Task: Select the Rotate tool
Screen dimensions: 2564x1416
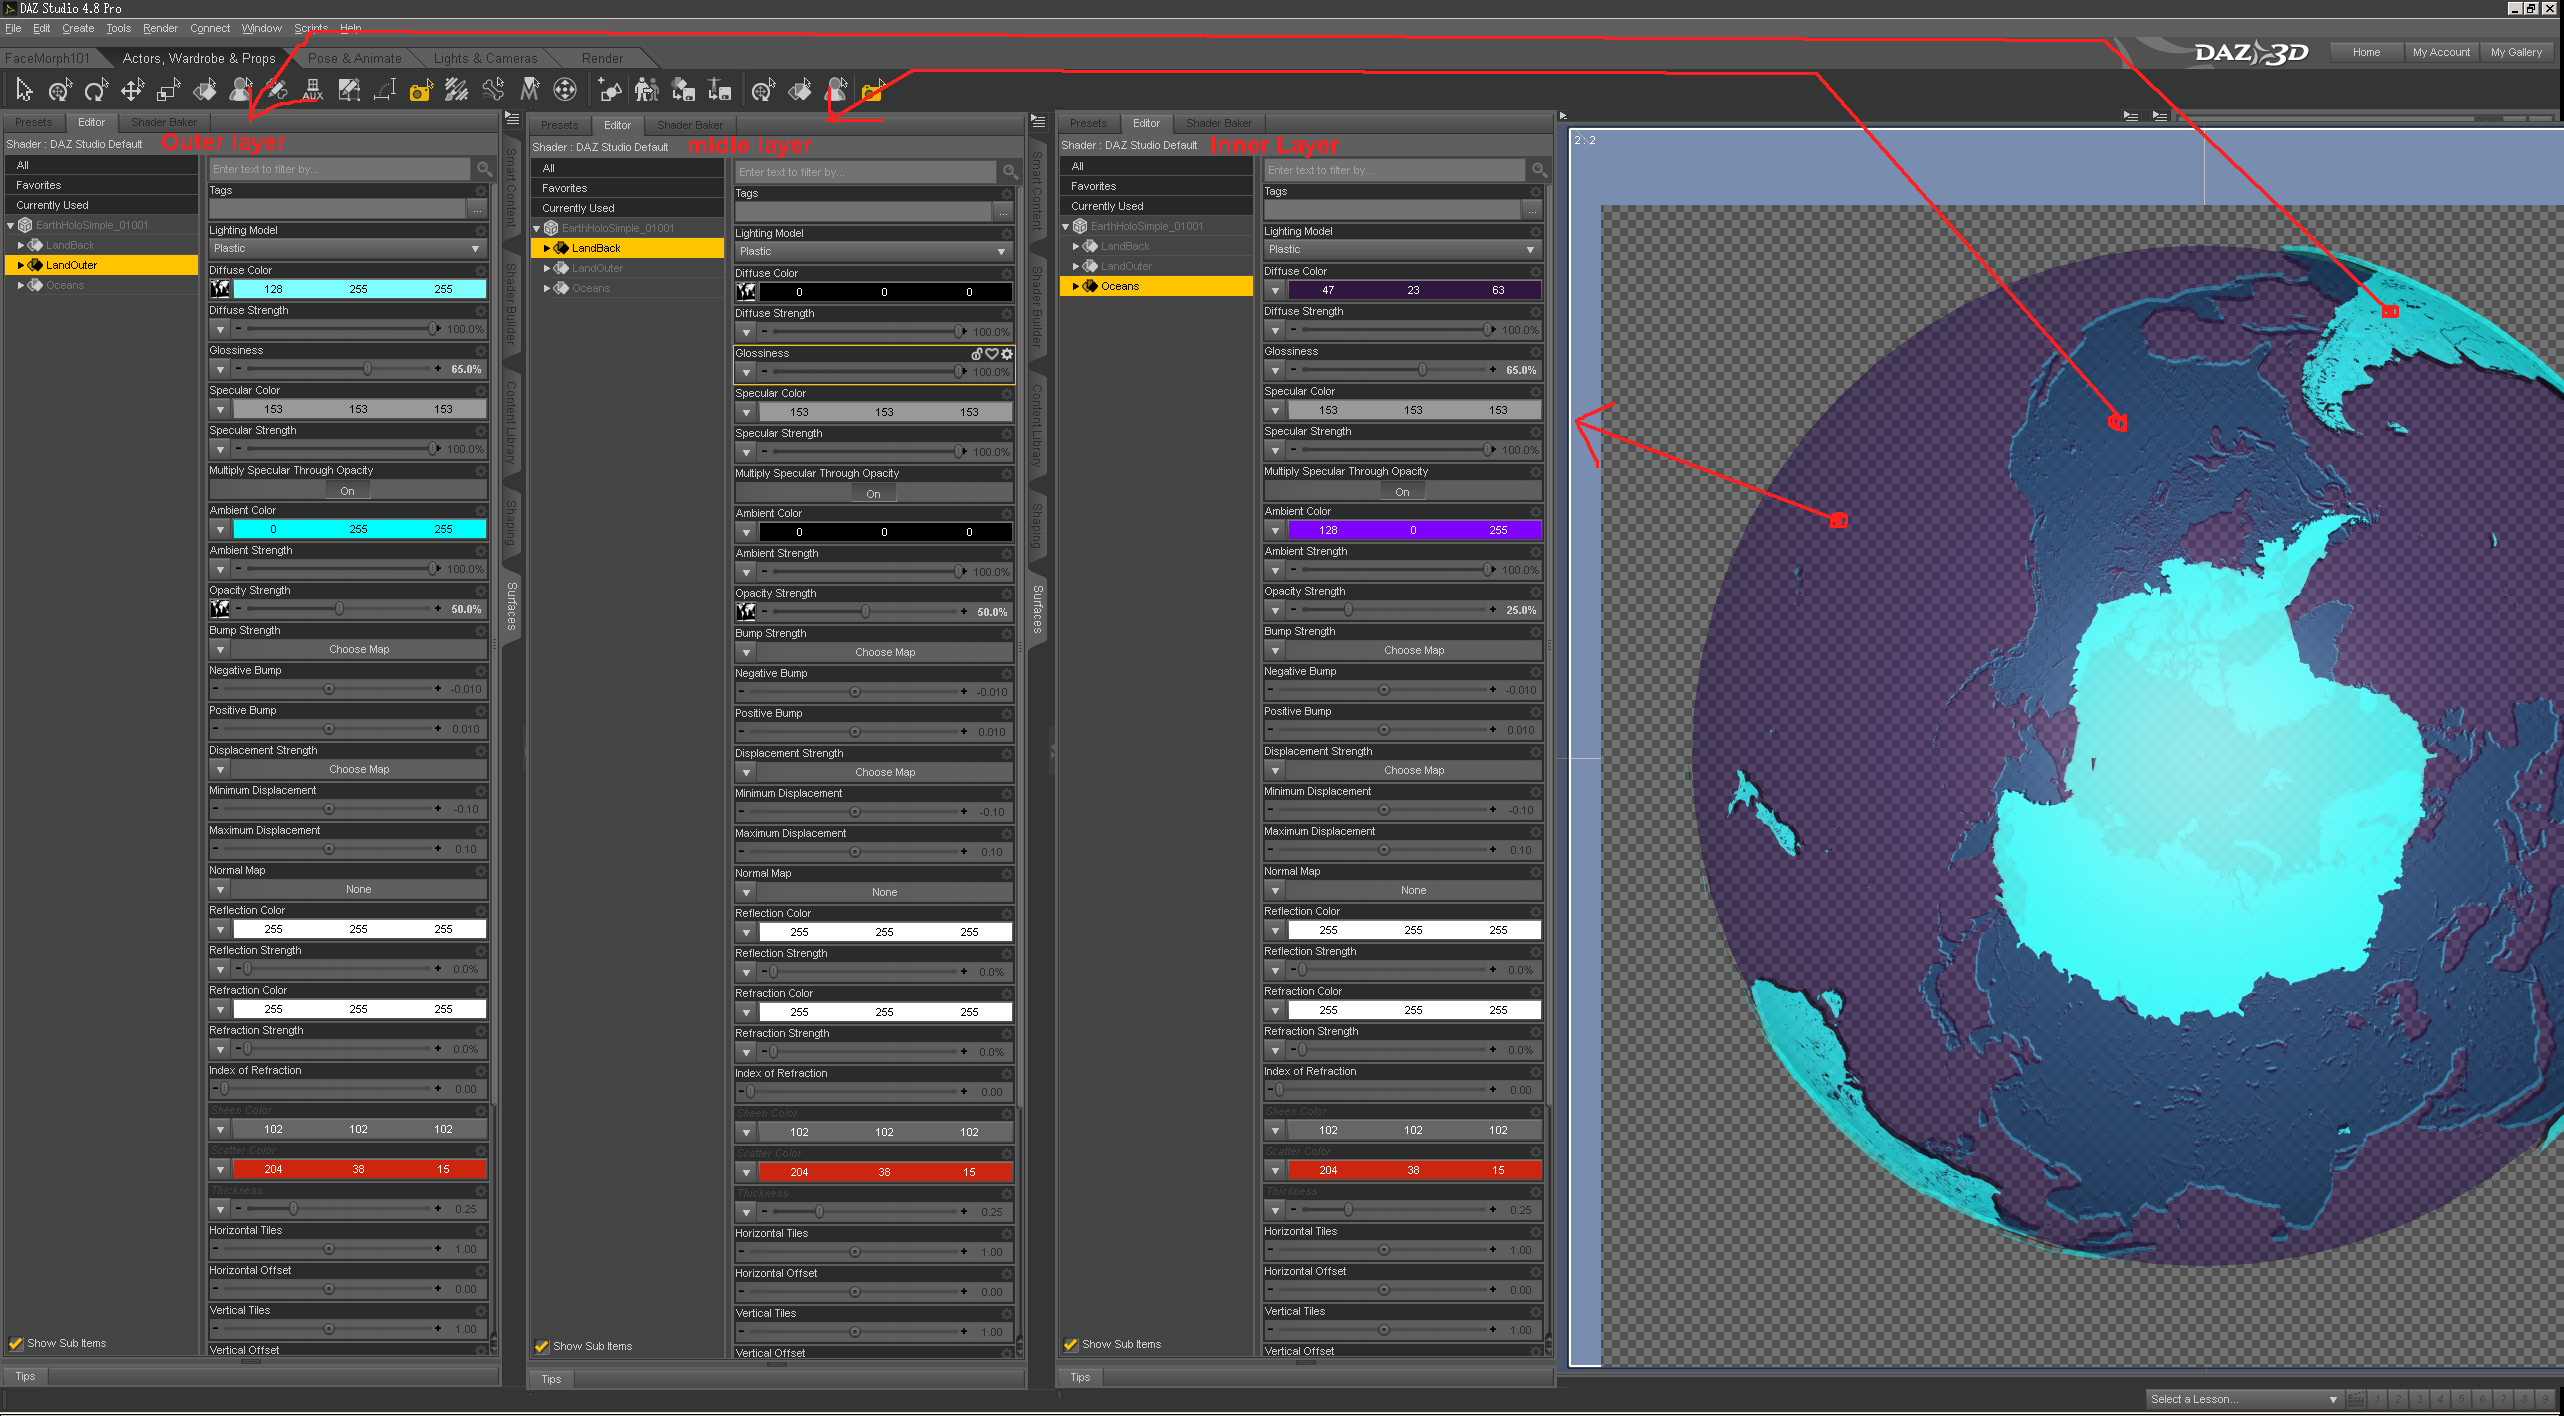Action: tap(95, 91)
